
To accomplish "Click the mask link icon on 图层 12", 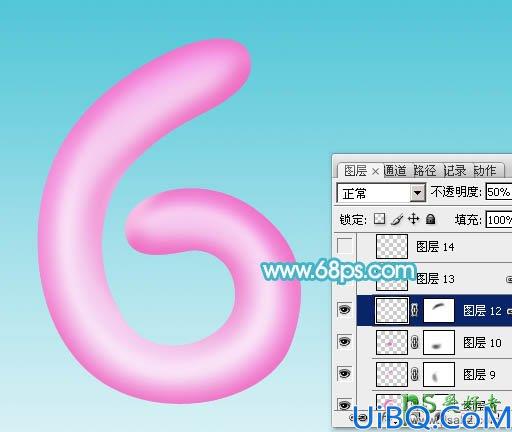I will tap(415, 310).
